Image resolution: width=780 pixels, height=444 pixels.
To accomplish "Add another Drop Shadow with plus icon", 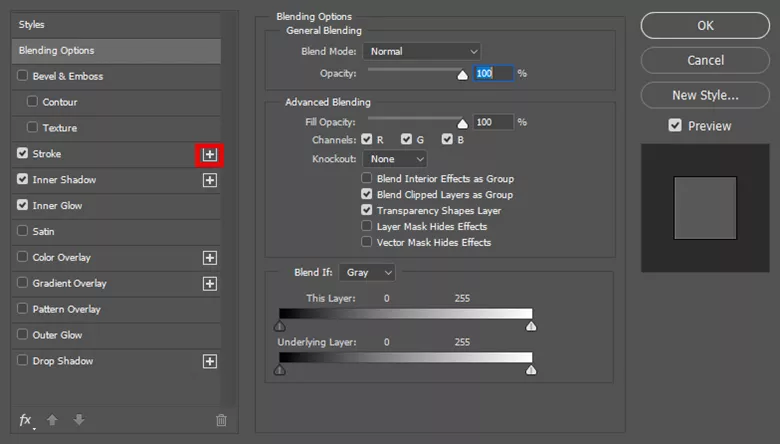I will pos(209,361).
